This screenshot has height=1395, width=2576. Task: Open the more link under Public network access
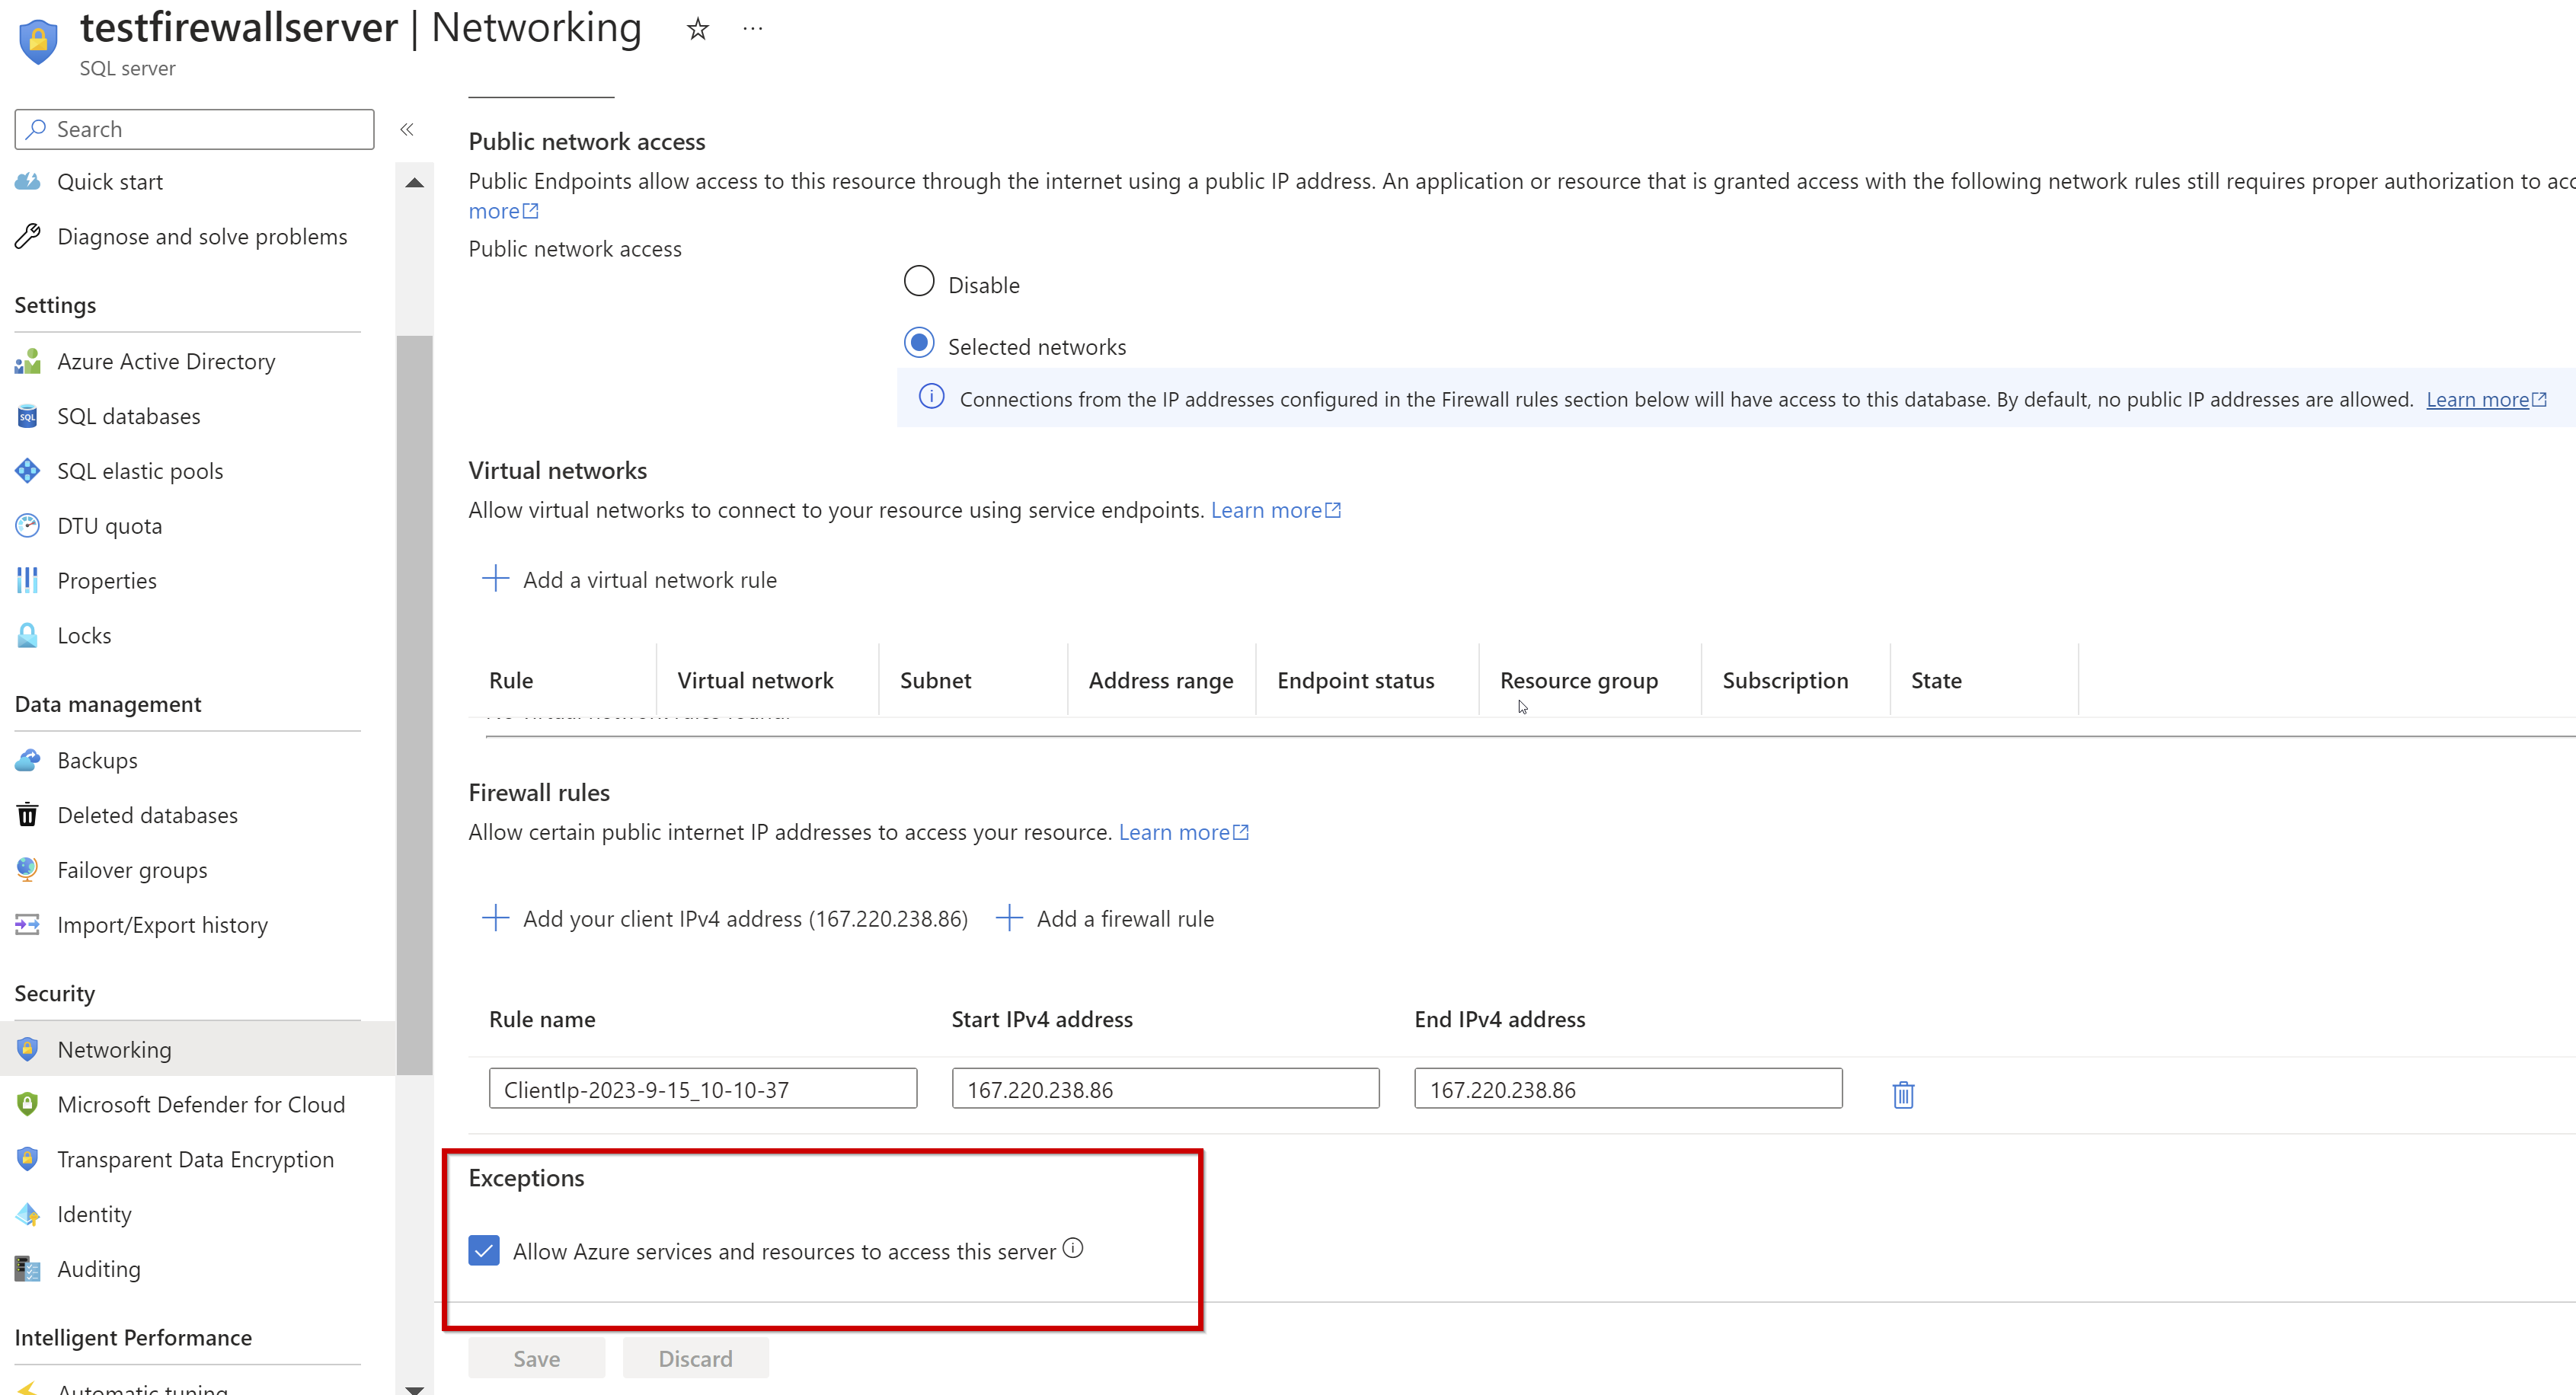click(x=503, y=211)
